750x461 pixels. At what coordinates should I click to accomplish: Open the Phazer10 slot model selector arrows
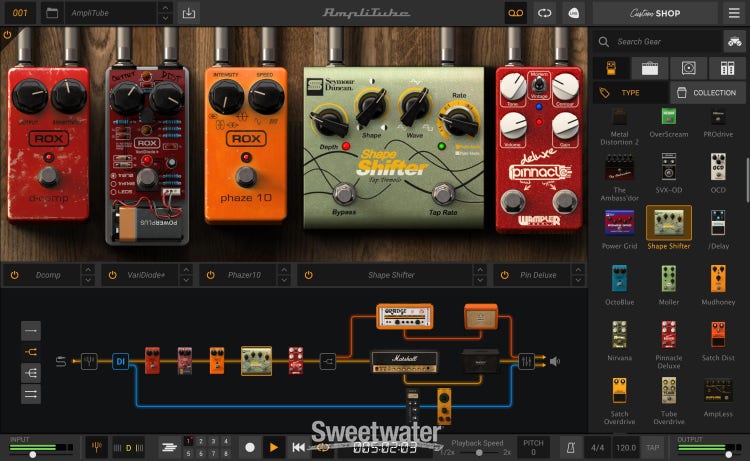coord(284,275)
